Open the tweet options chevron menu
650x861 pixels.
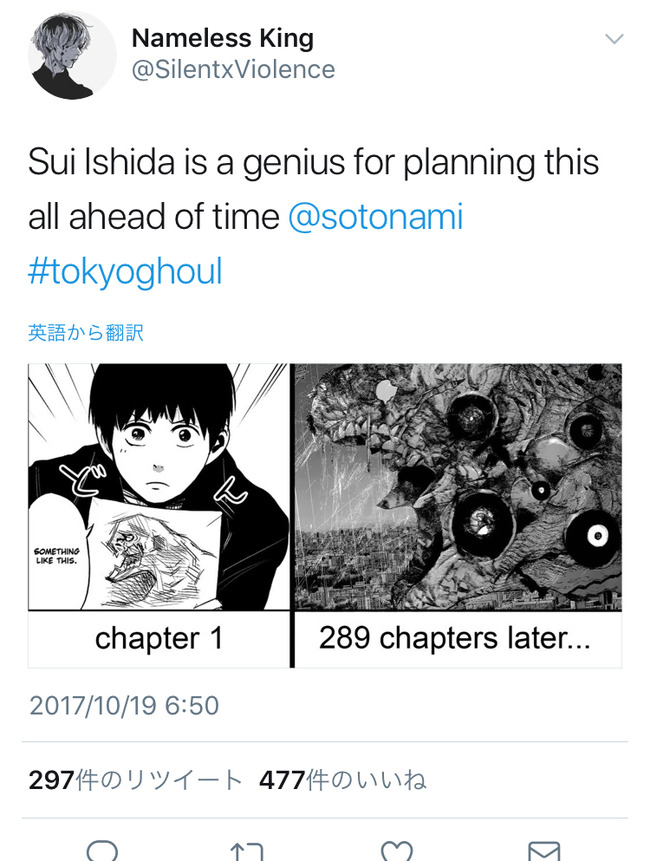click(614, 38)
